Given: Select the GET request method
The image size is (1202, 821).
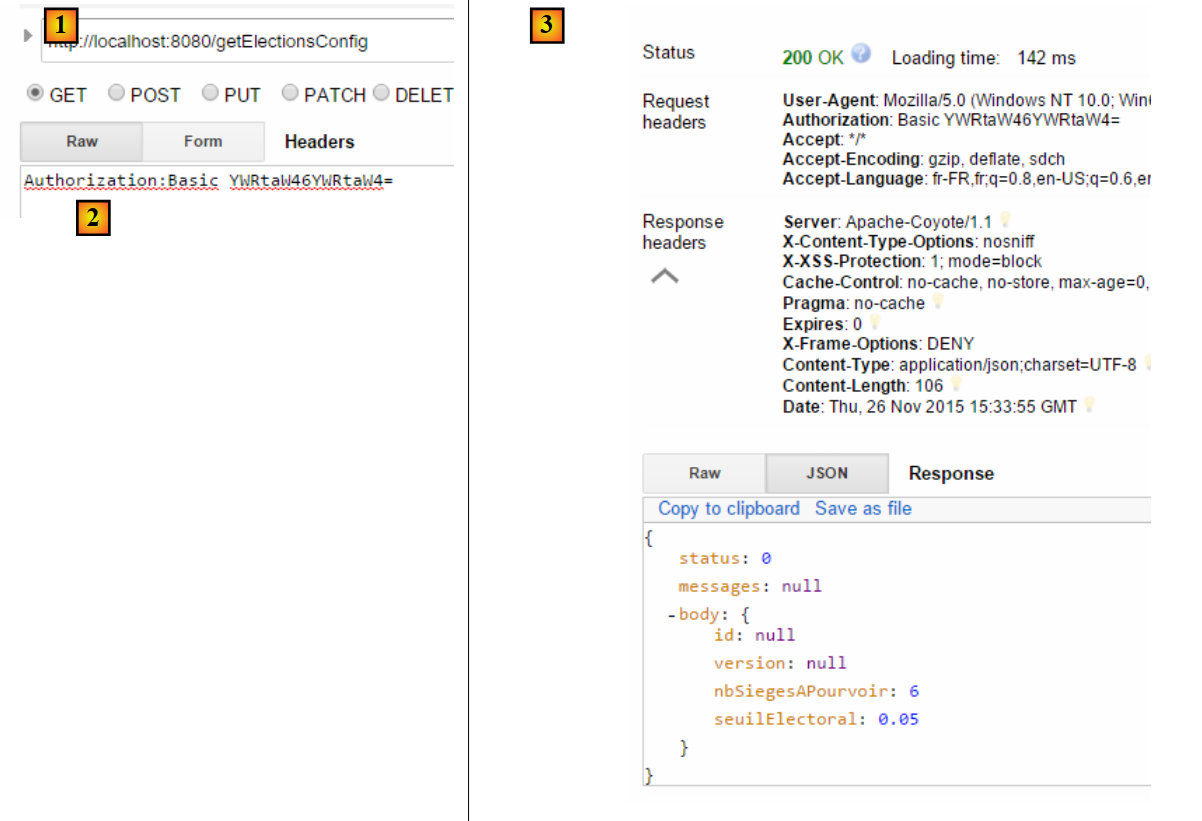Looking at the screenshot, I should pyautogui.click(x=35, y=93).
